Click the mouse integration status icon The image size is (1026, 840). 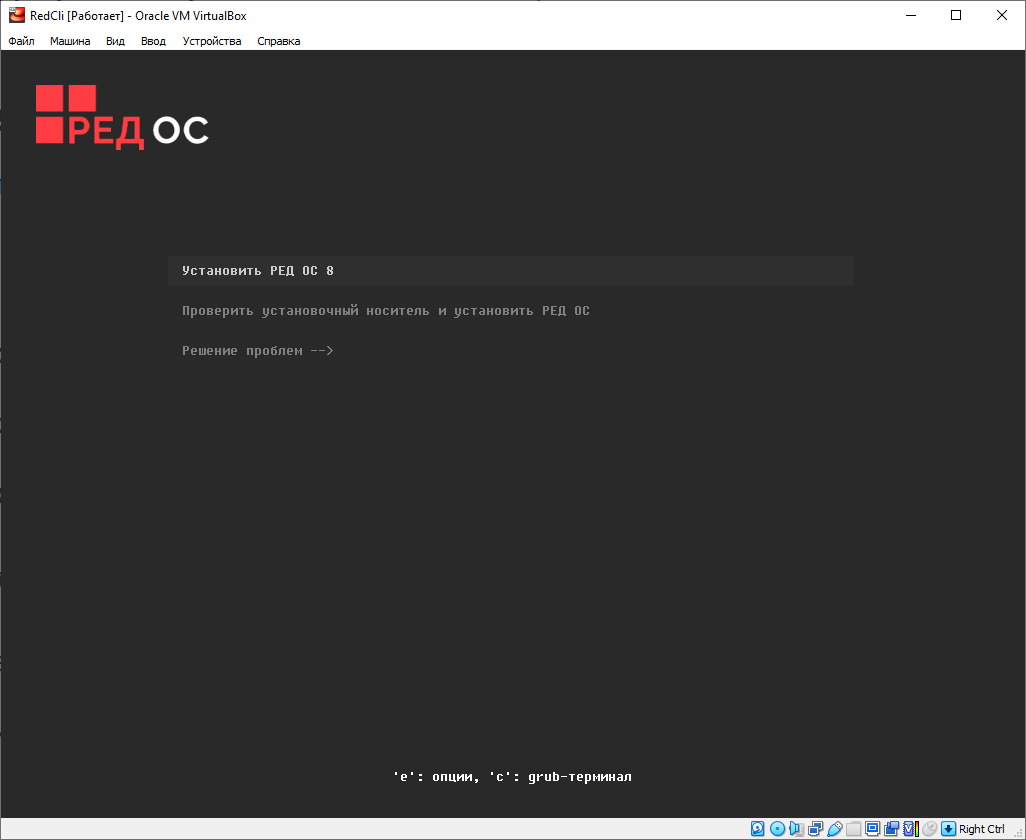pos(929,829)
